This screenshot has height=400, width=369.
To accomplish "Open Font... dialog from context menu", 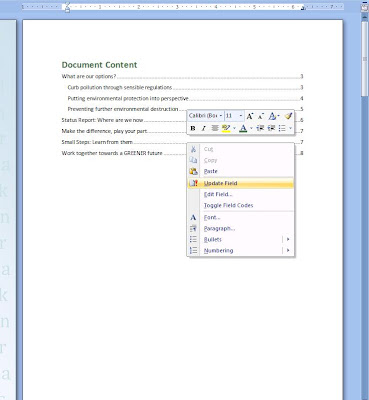I will 241,217.
